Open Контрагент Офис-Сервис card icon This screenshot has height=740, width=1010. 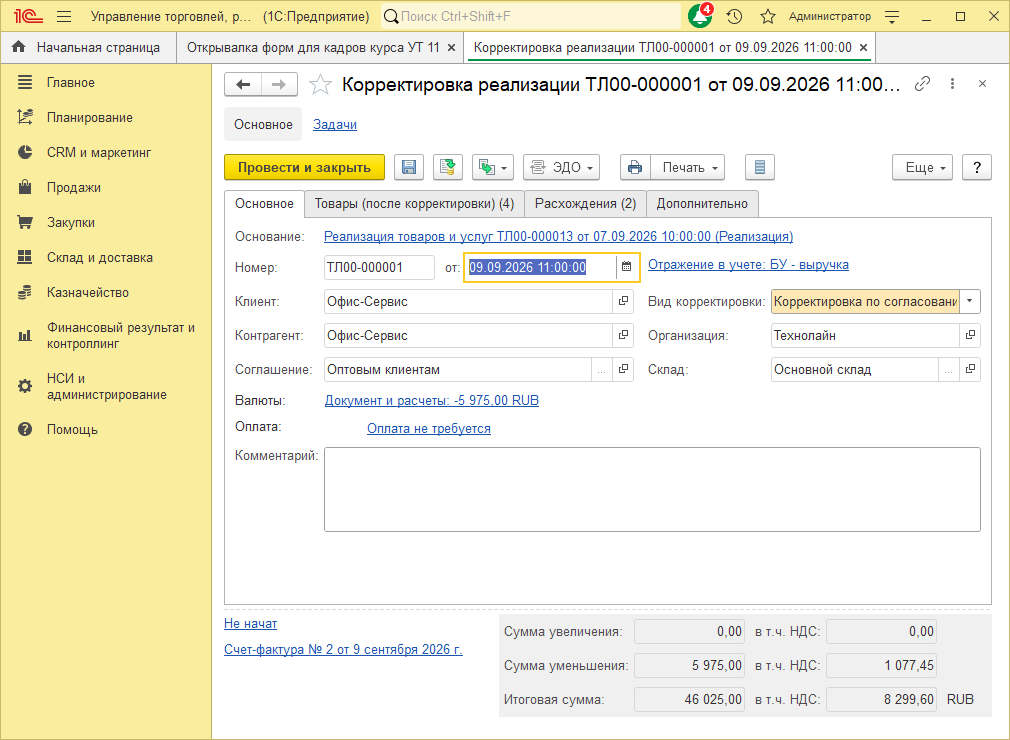point(623,335)
